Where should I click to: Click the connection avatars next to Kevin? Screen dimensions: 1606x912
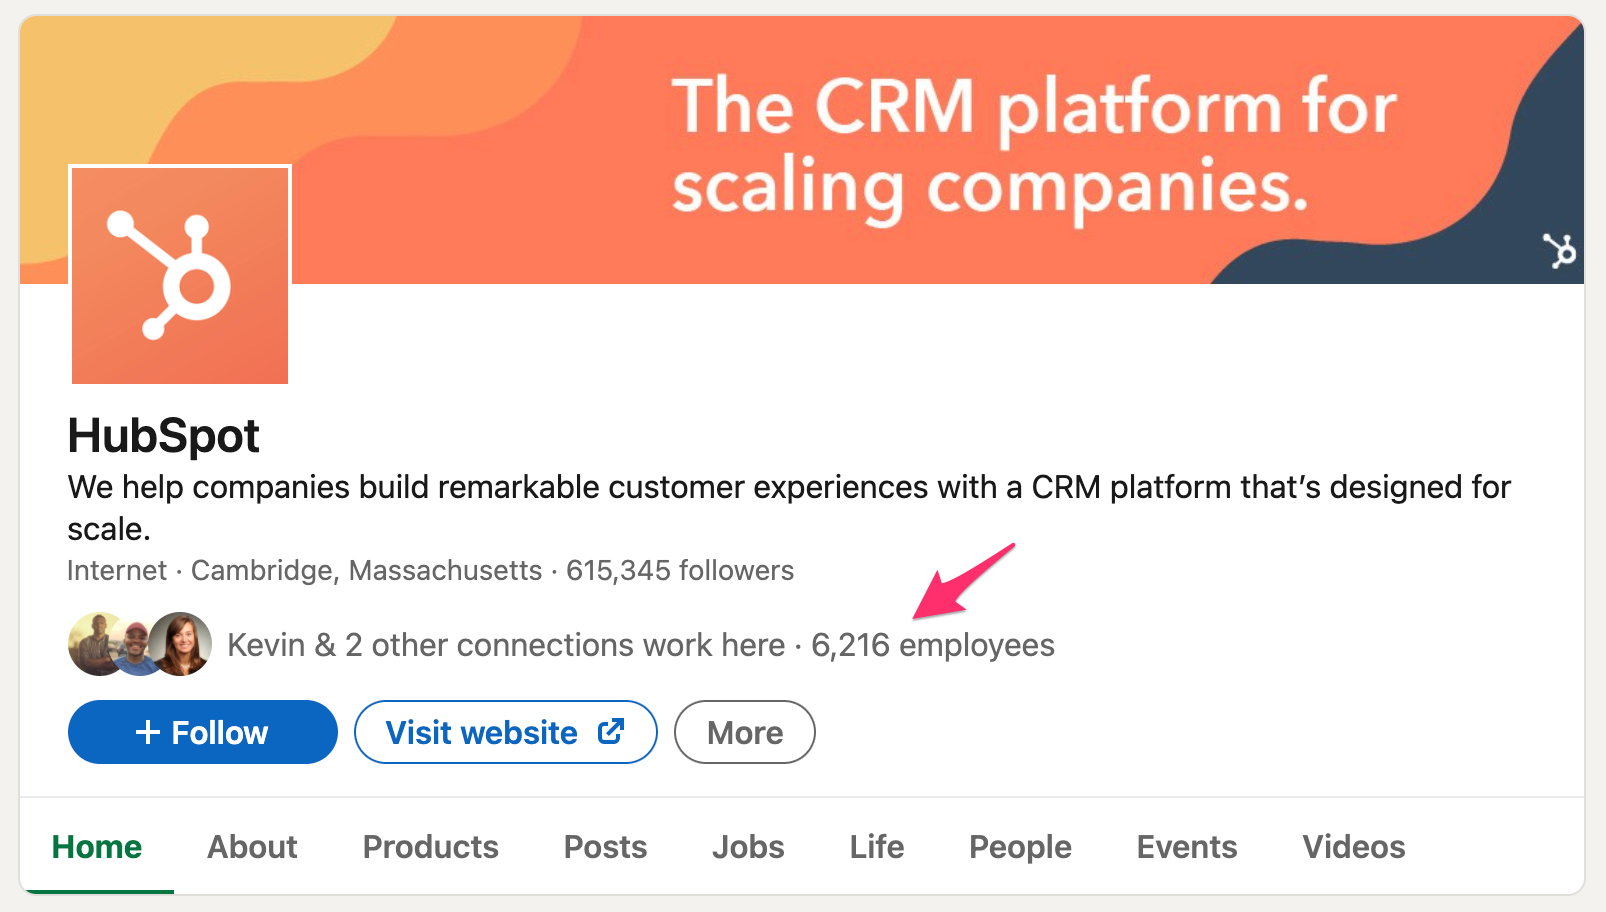click(139, 645)
